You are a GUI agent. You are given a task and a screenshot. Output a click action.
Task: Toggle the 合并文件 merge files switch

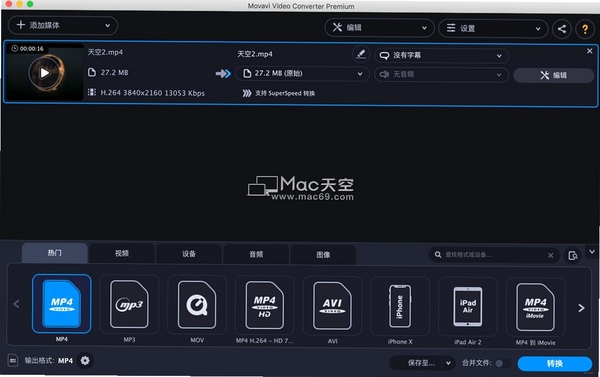(502, 363)
